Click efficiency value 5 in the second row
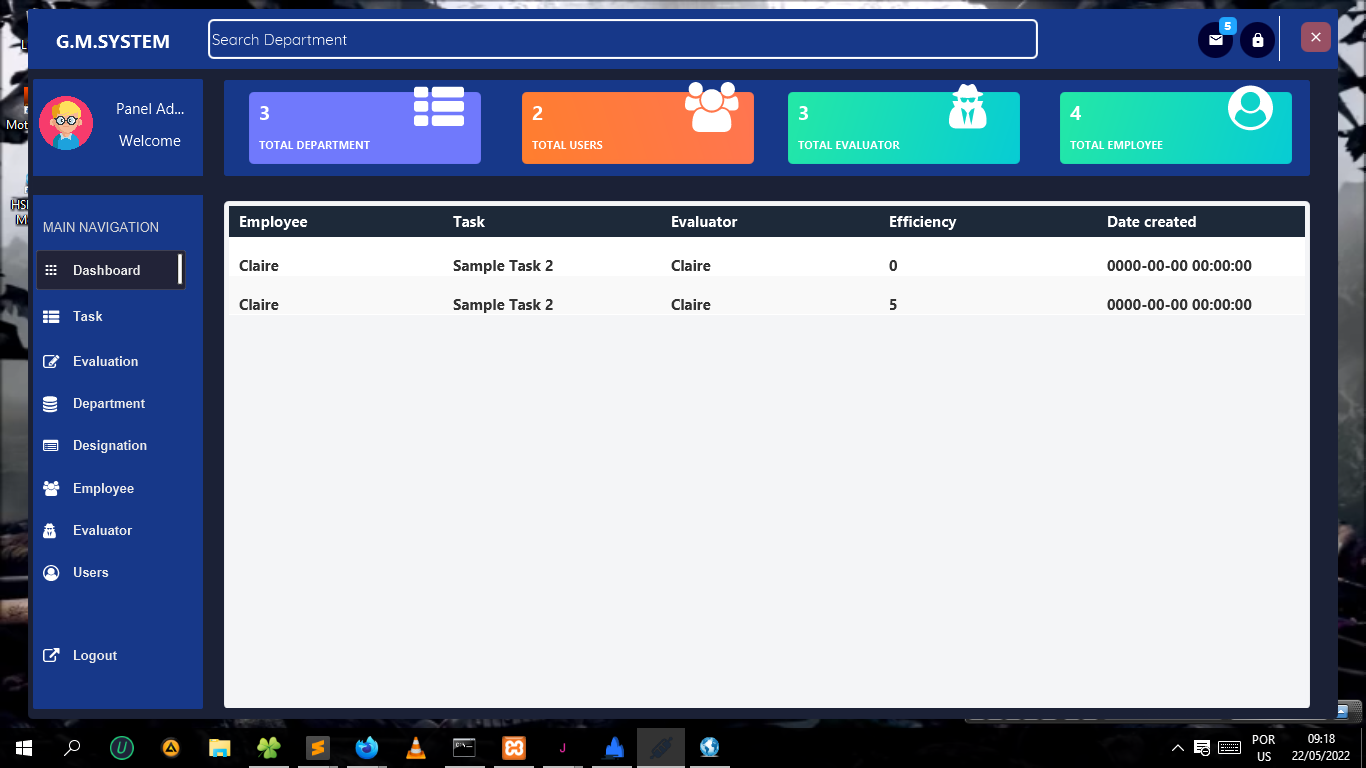 click(x=893, y=305)
